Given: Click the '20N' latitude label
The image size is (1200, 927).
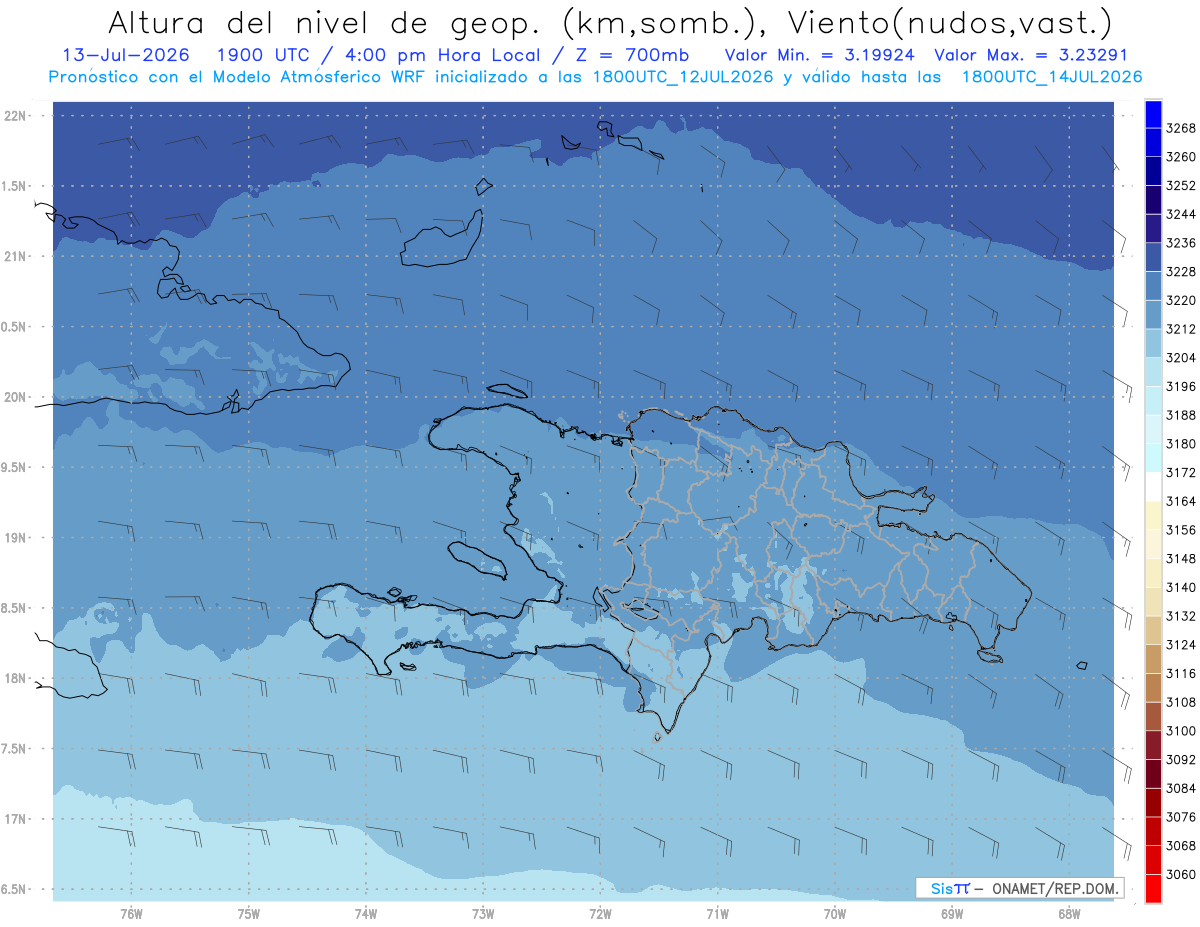Looking at the screenshot, I should pos(14,397).
